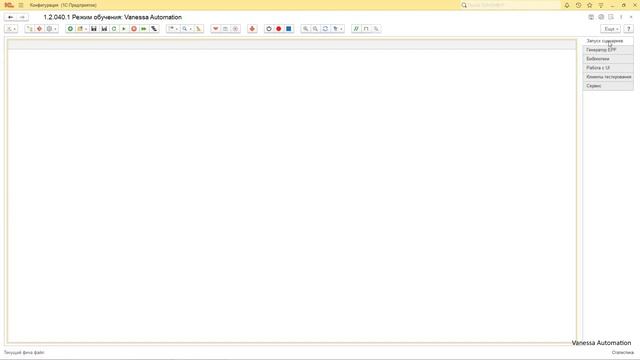Open the pointer tool dropdown right of refresh
This screenshot has width=640, height=360.
click(x=338, y=29)
